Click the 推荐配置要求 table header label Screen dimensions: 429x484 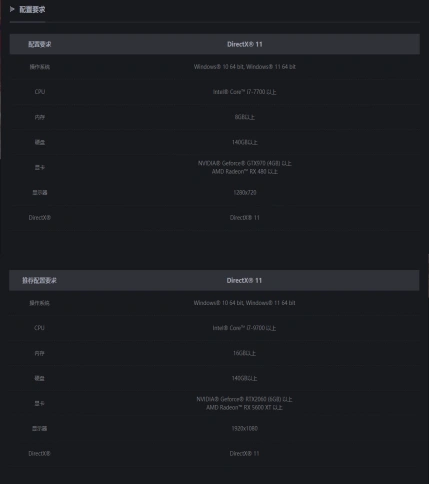point(39,281)
